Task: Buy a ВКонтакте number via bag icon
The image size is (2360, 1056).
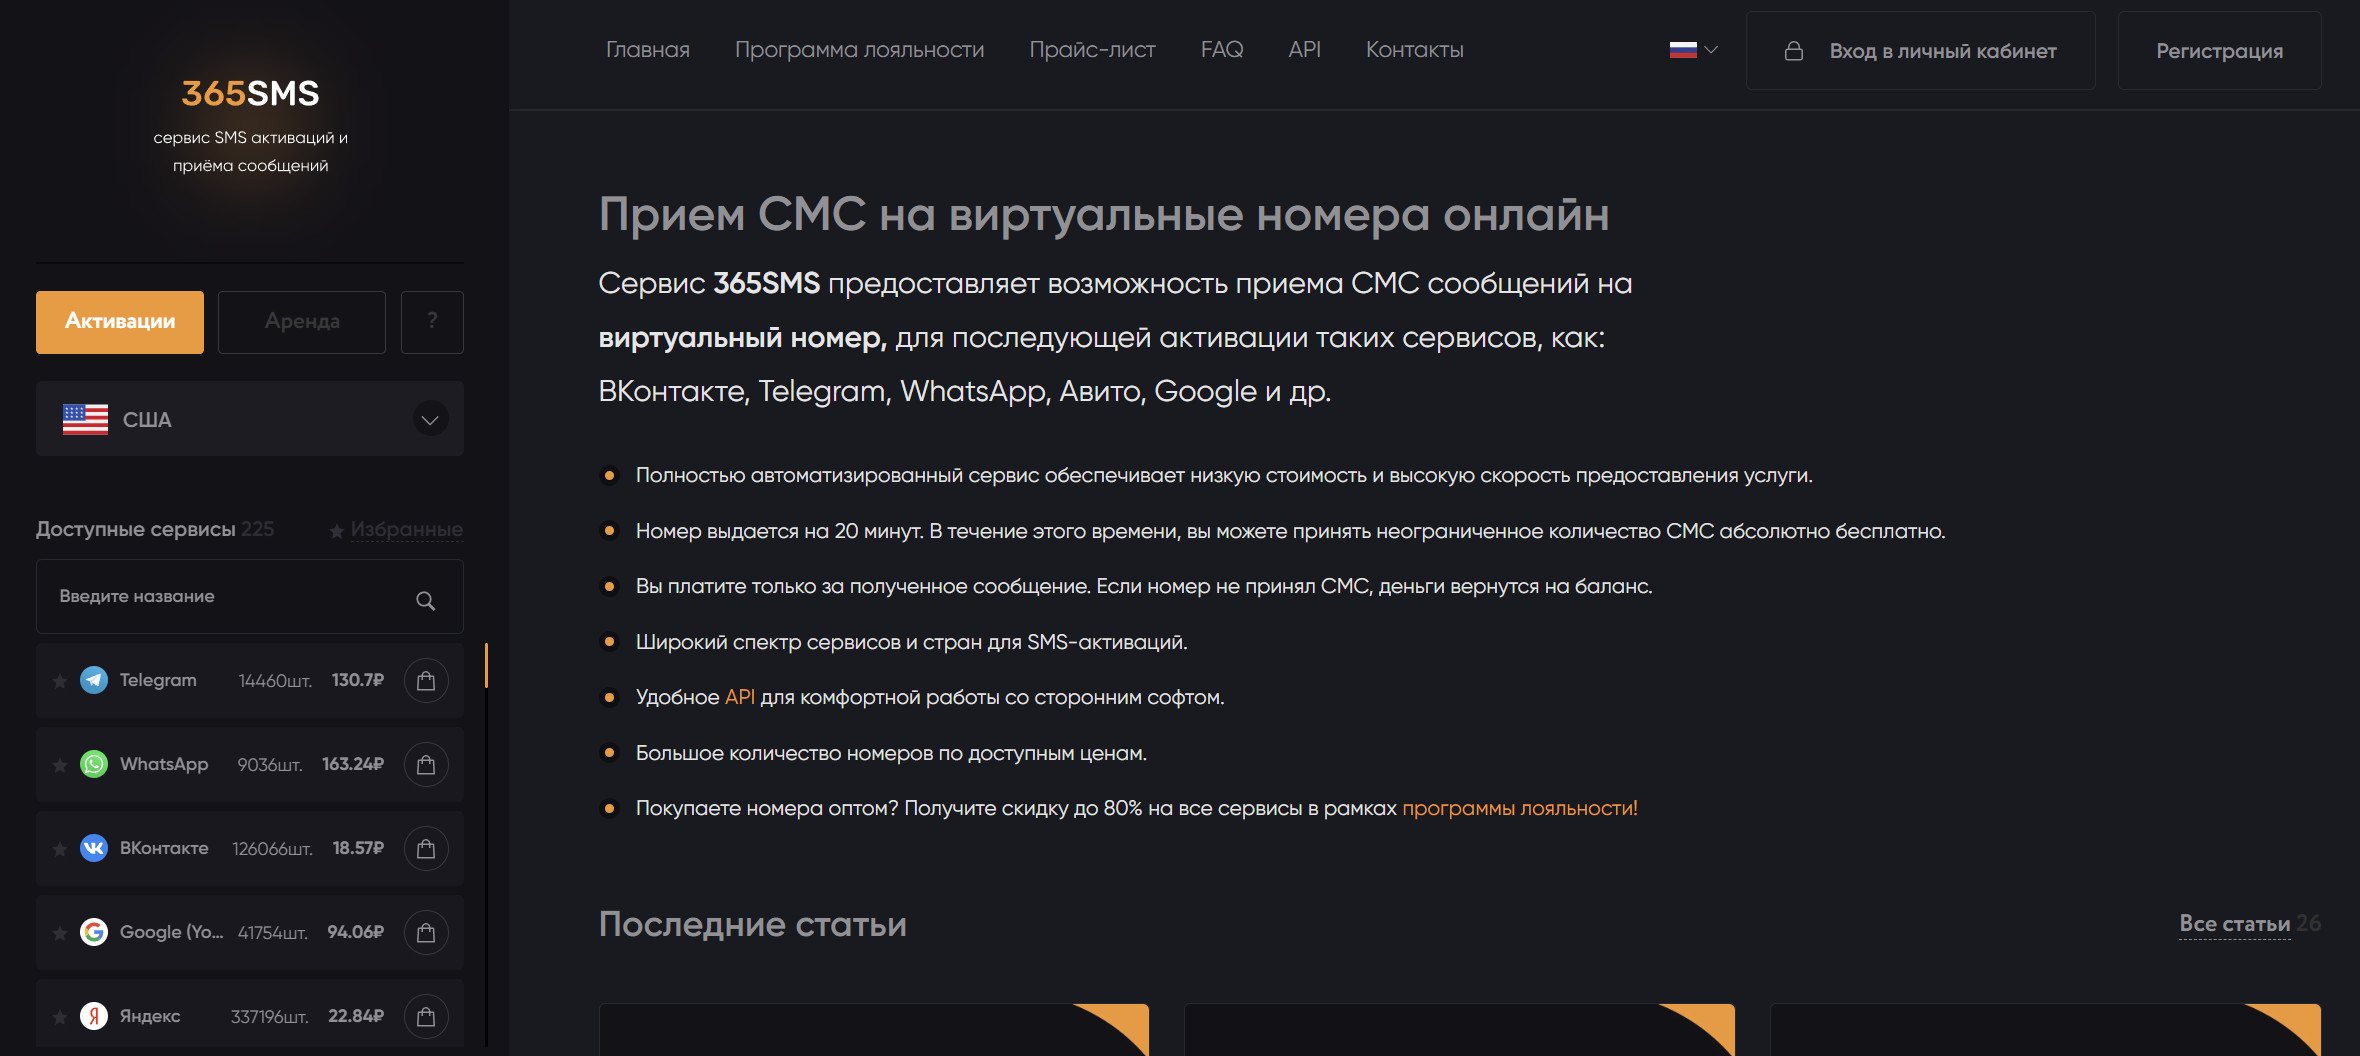Action: click(426, 848)
